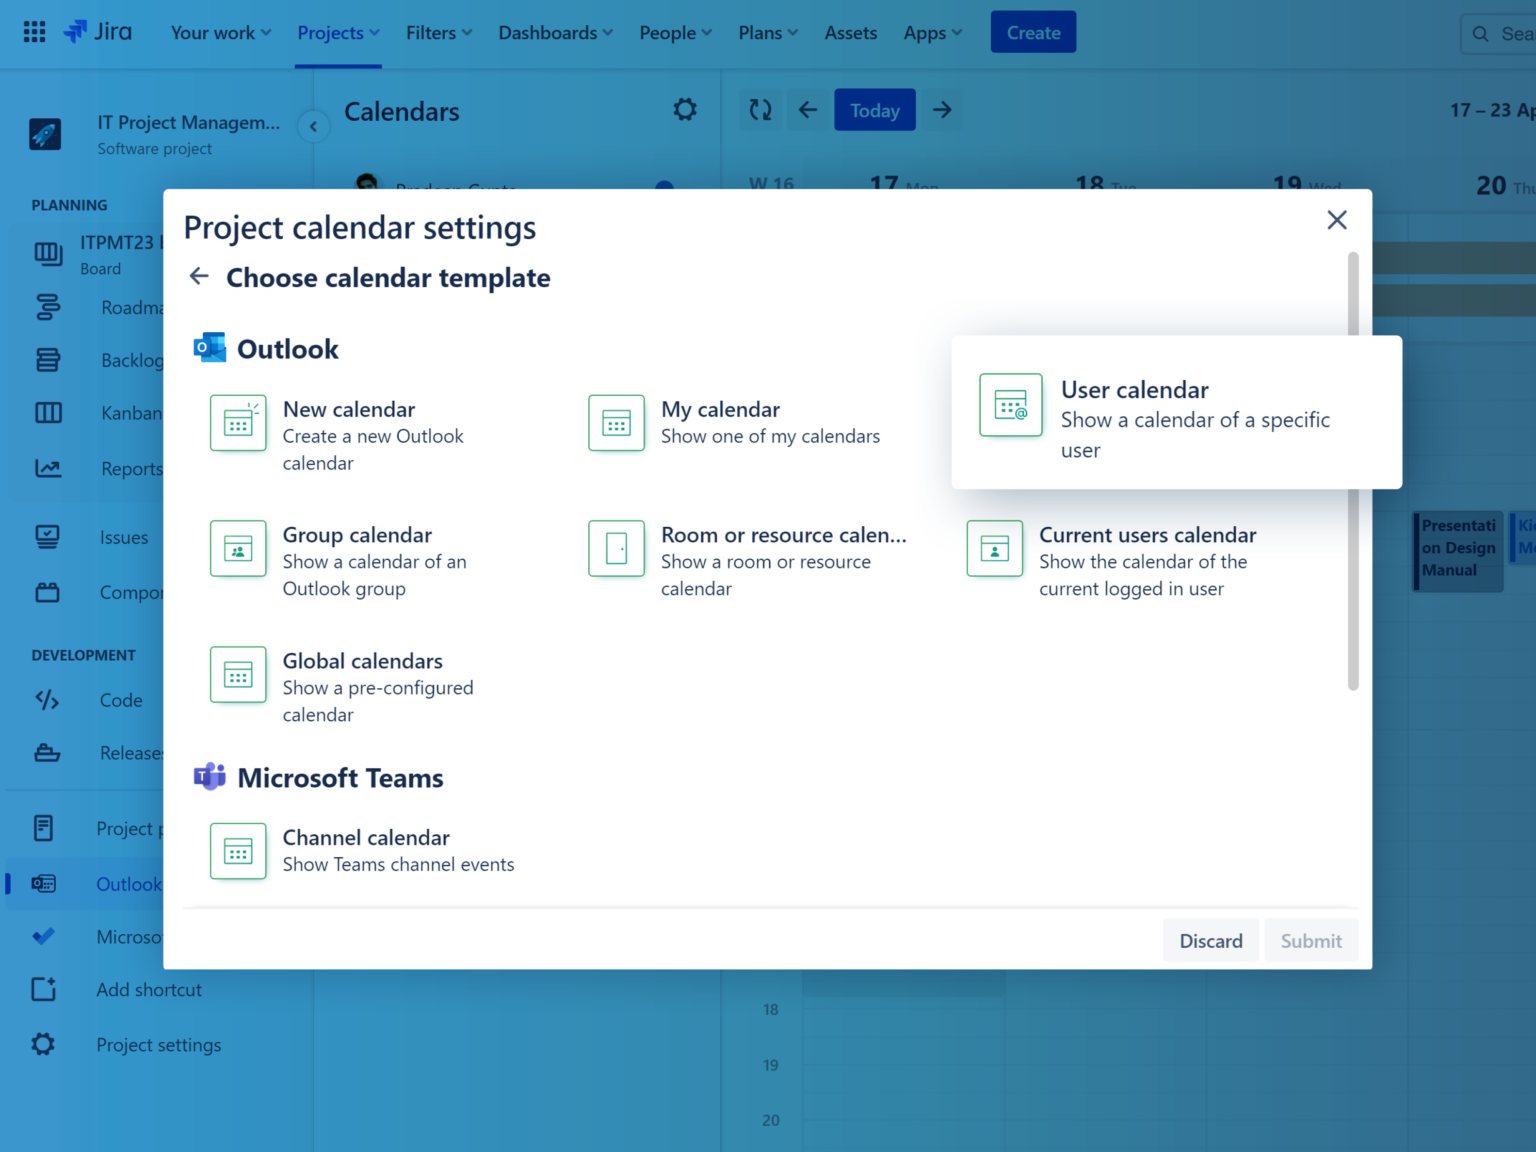This screenshot has width=1536, height=1152.
Task: Click the Create button
Action: point(1033,32)
